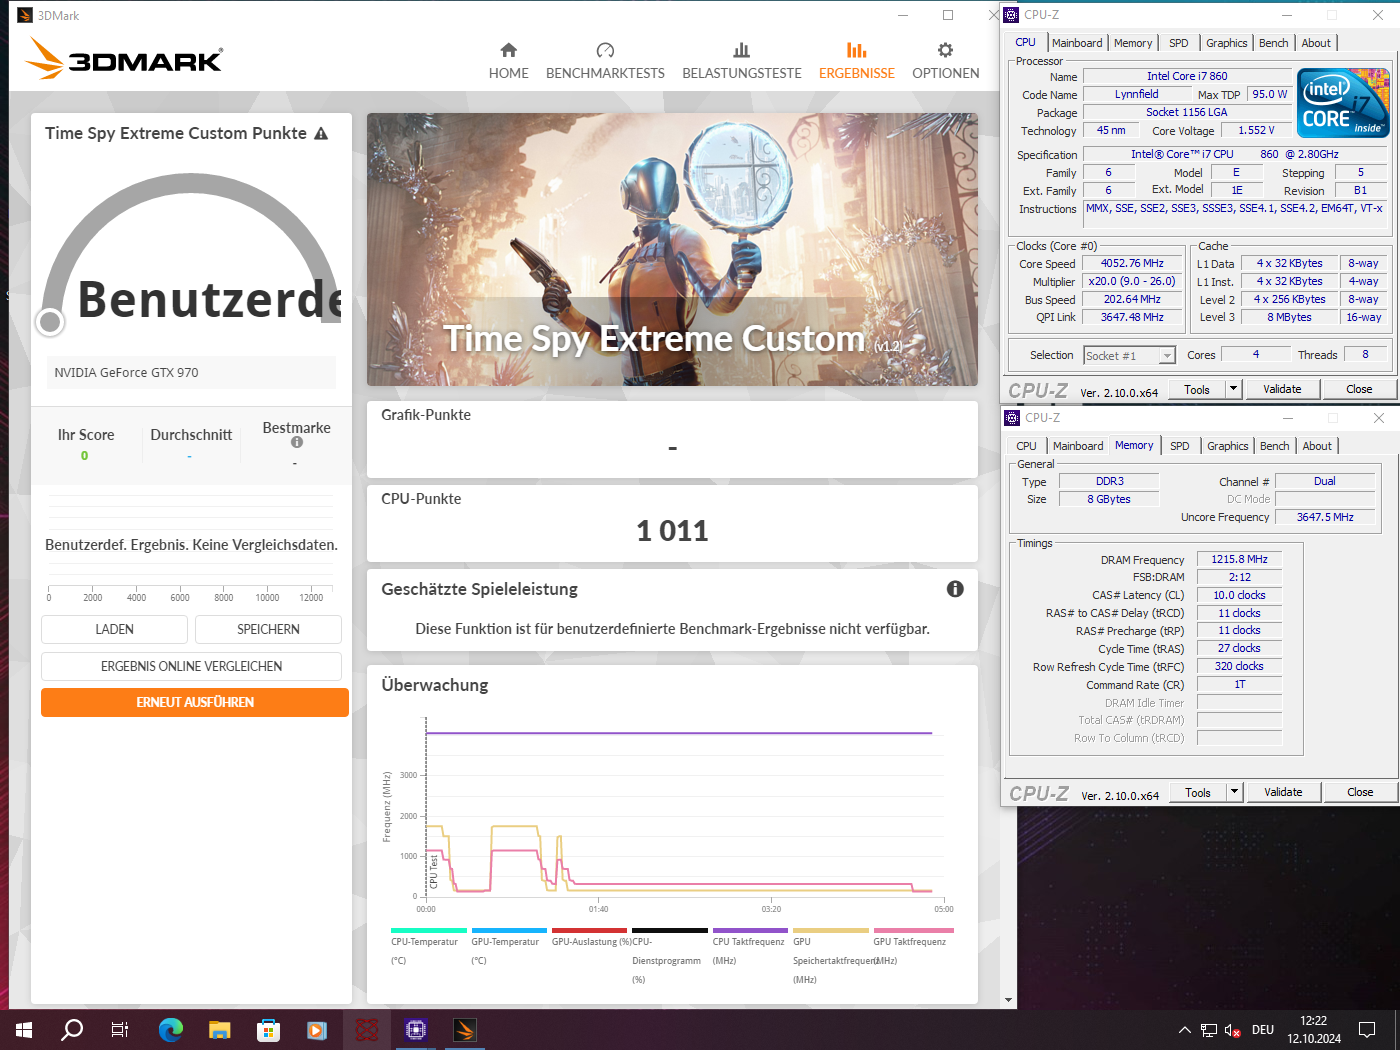Screen dimensions: 1400x1050
Task: Open Microsoft Store from the taskbar
Action: coord(268,1029)
